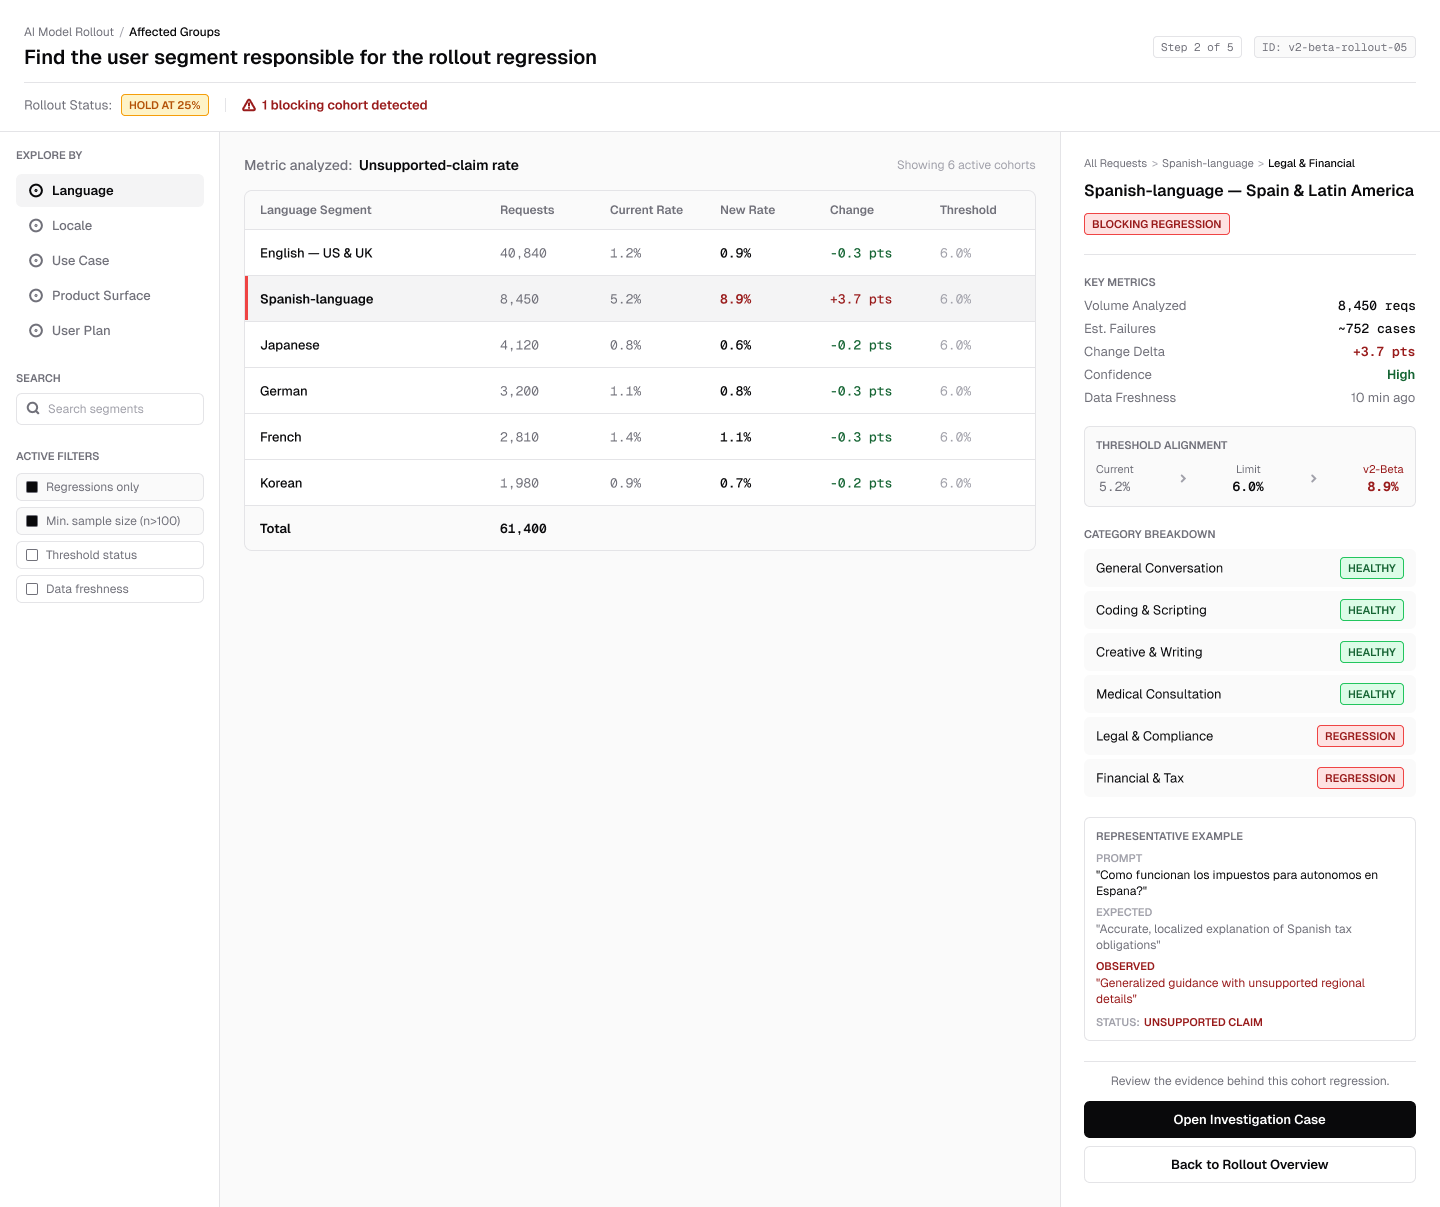1440x1207 pixels.
Task: Explore by User Plan
Action: click(x=110, y=331)
